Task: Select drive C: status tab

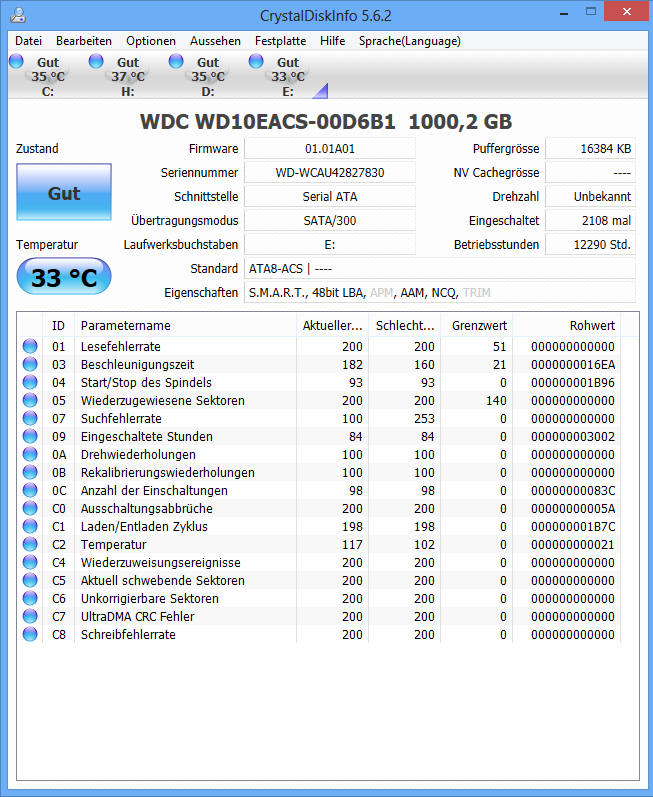Action: click(38, 76)
